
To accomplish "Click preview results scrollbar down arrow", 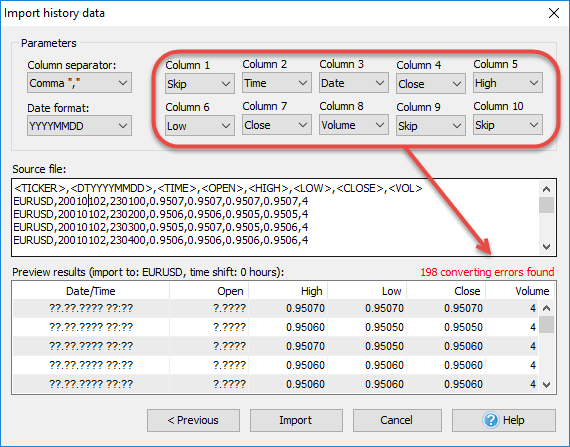I will (546, 384).
